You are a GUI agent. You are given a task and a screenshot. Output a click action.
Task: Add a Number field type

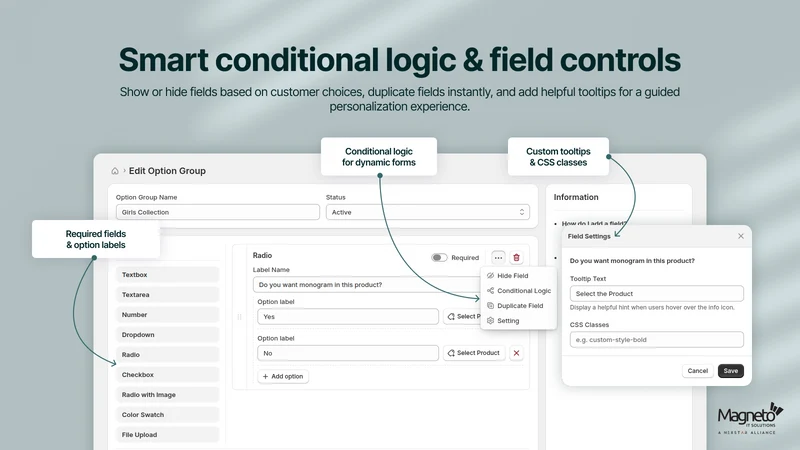[x=167, y=315]
